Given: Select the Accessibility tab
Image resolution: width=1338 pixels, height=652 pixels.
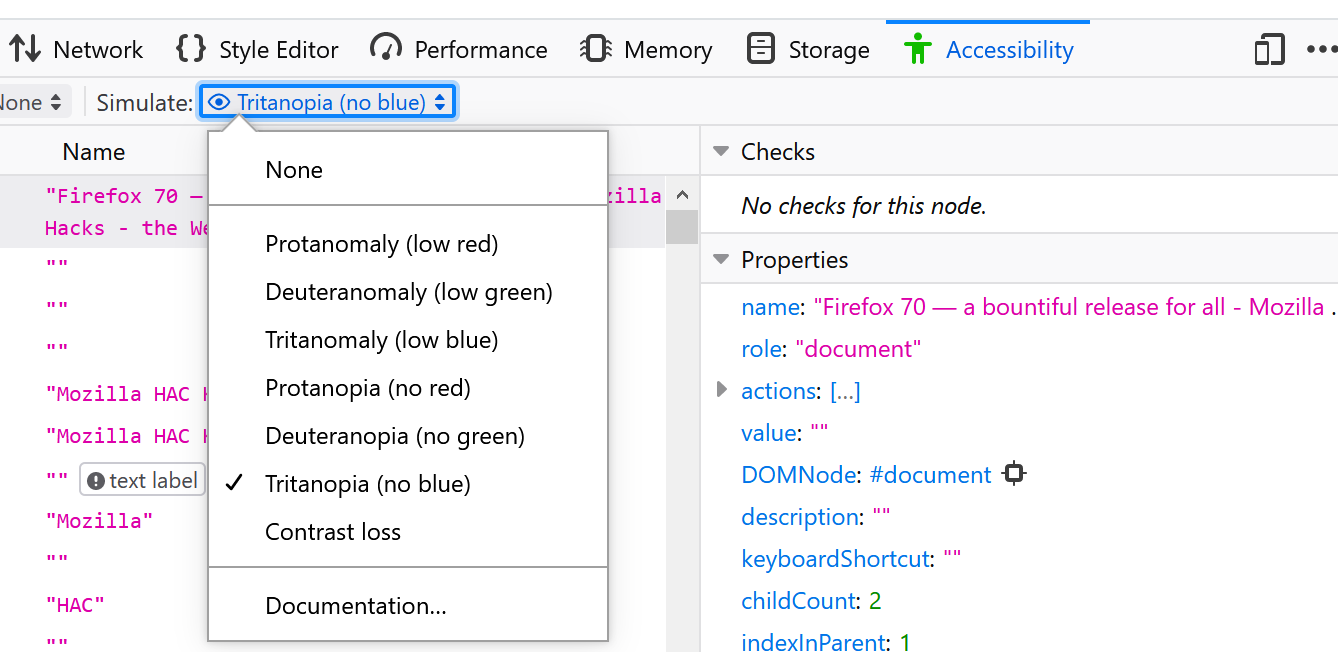Looking at the screenshot, I should (x=988, y=49).
